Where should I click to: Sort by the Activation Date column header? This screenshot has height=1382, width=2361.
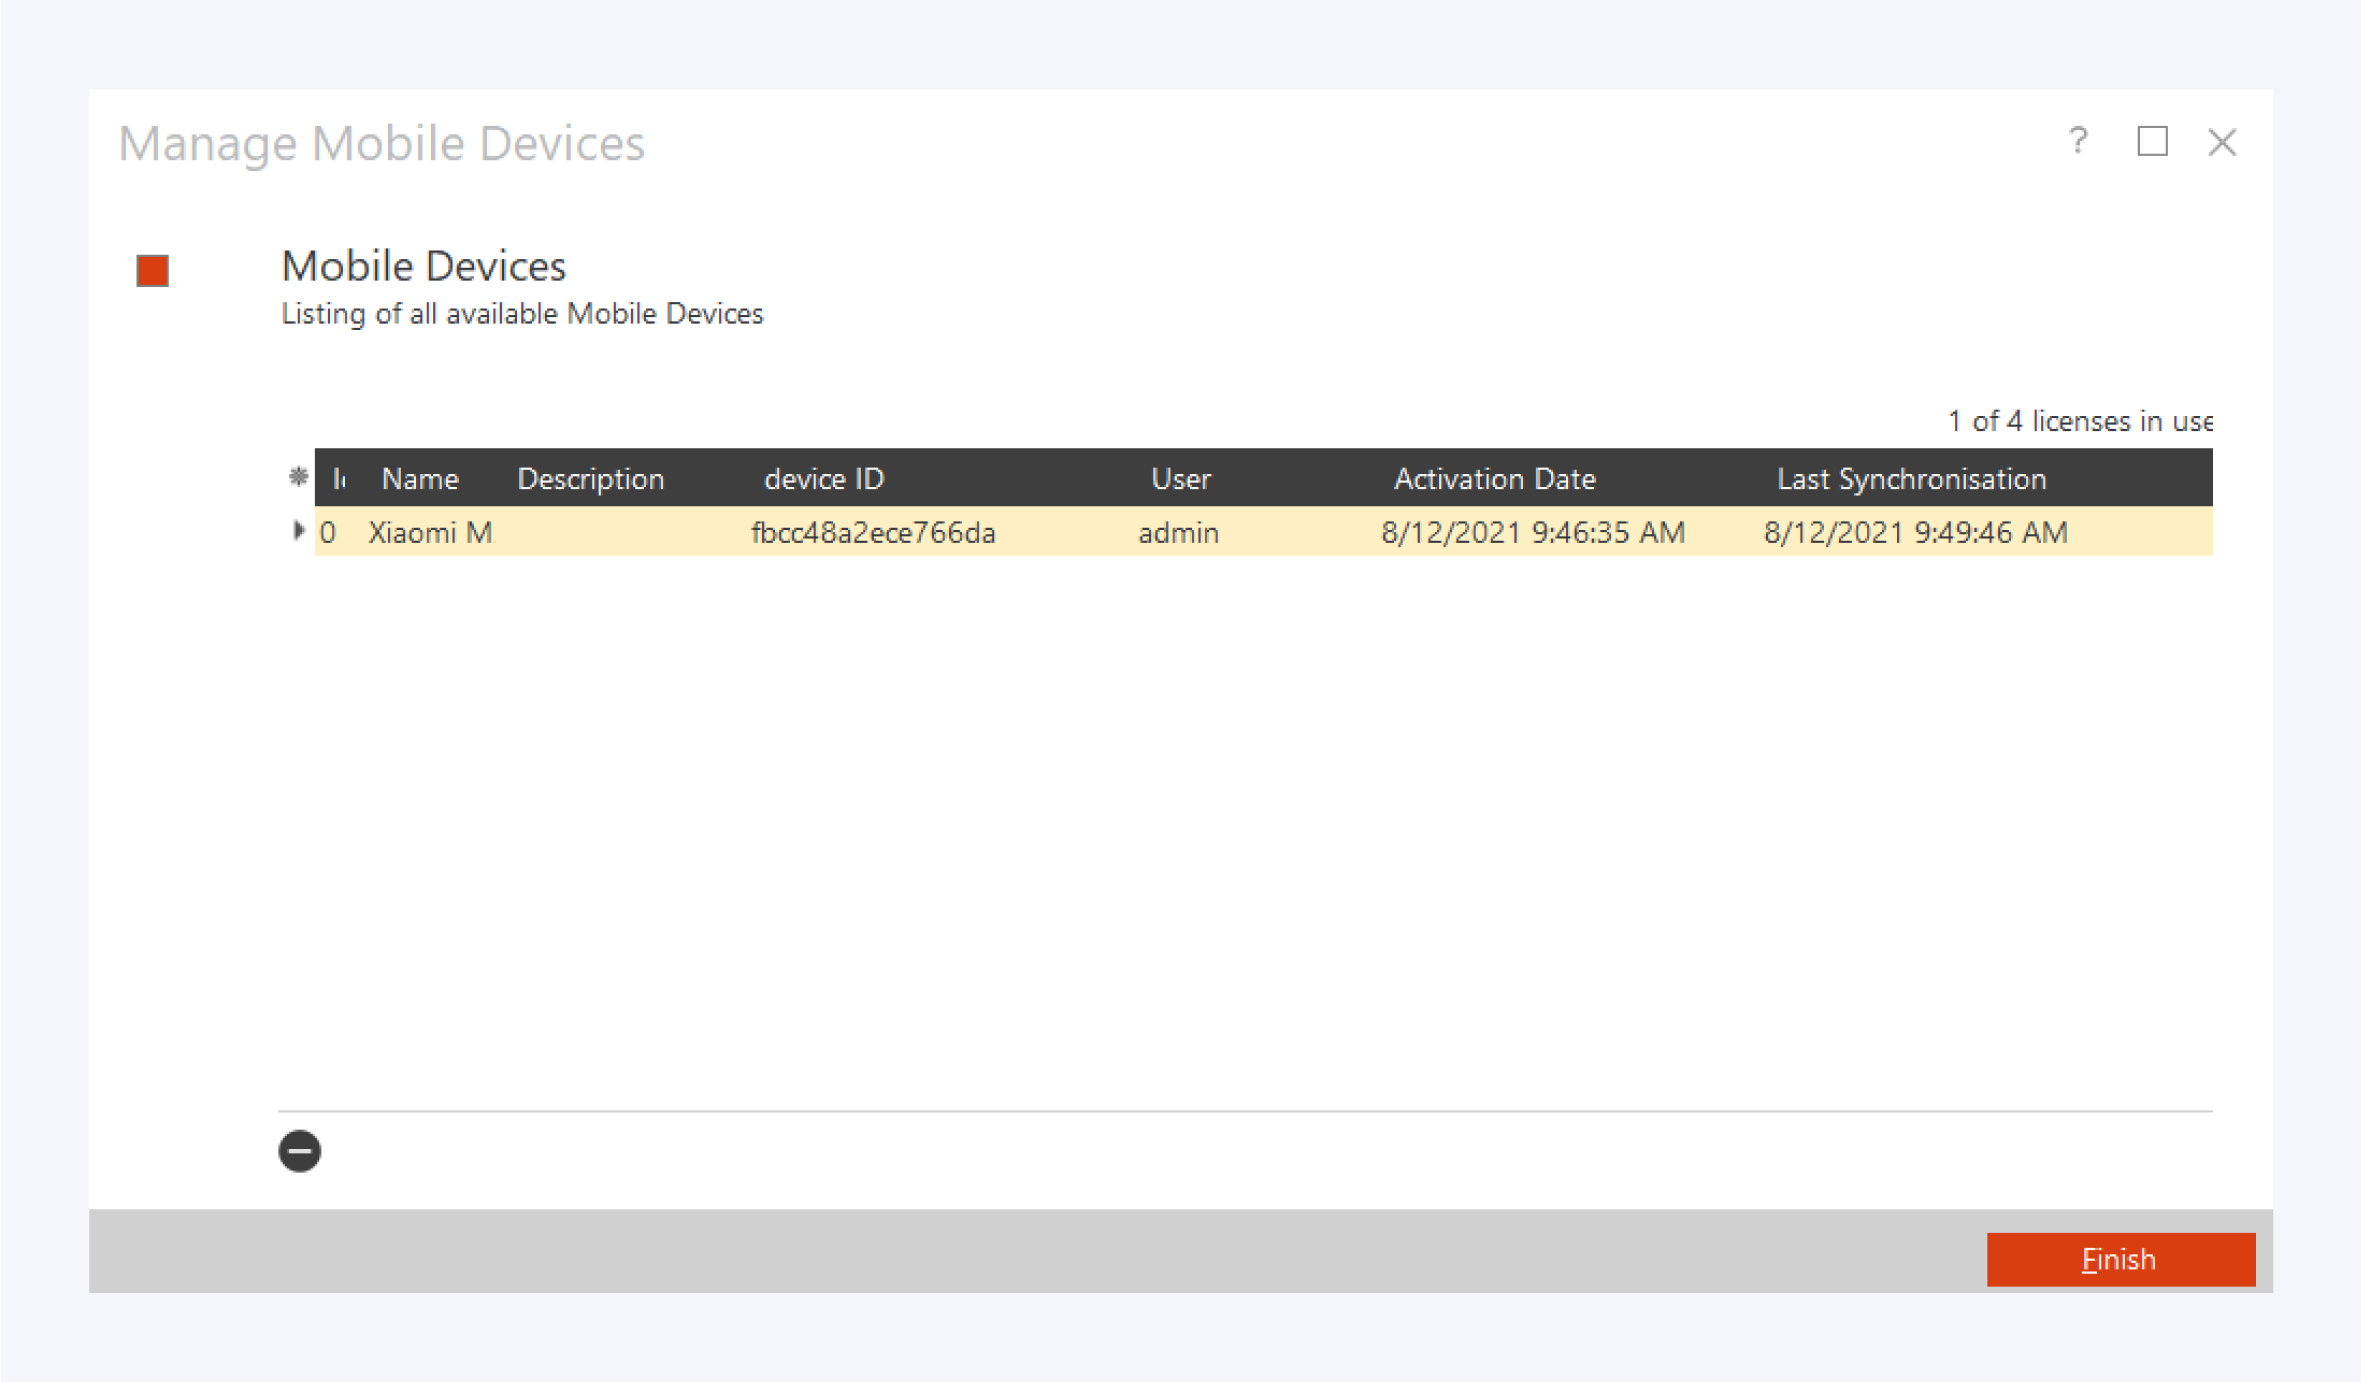click(x=1494, y=479)
